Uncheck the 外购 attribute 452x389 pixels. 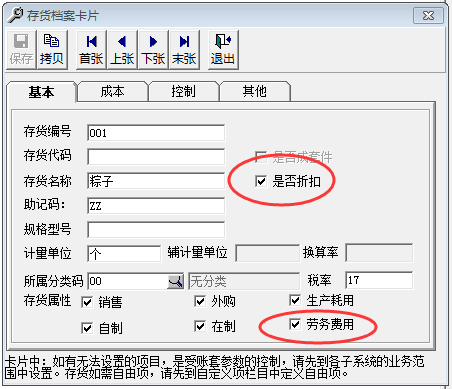(200, 301)
